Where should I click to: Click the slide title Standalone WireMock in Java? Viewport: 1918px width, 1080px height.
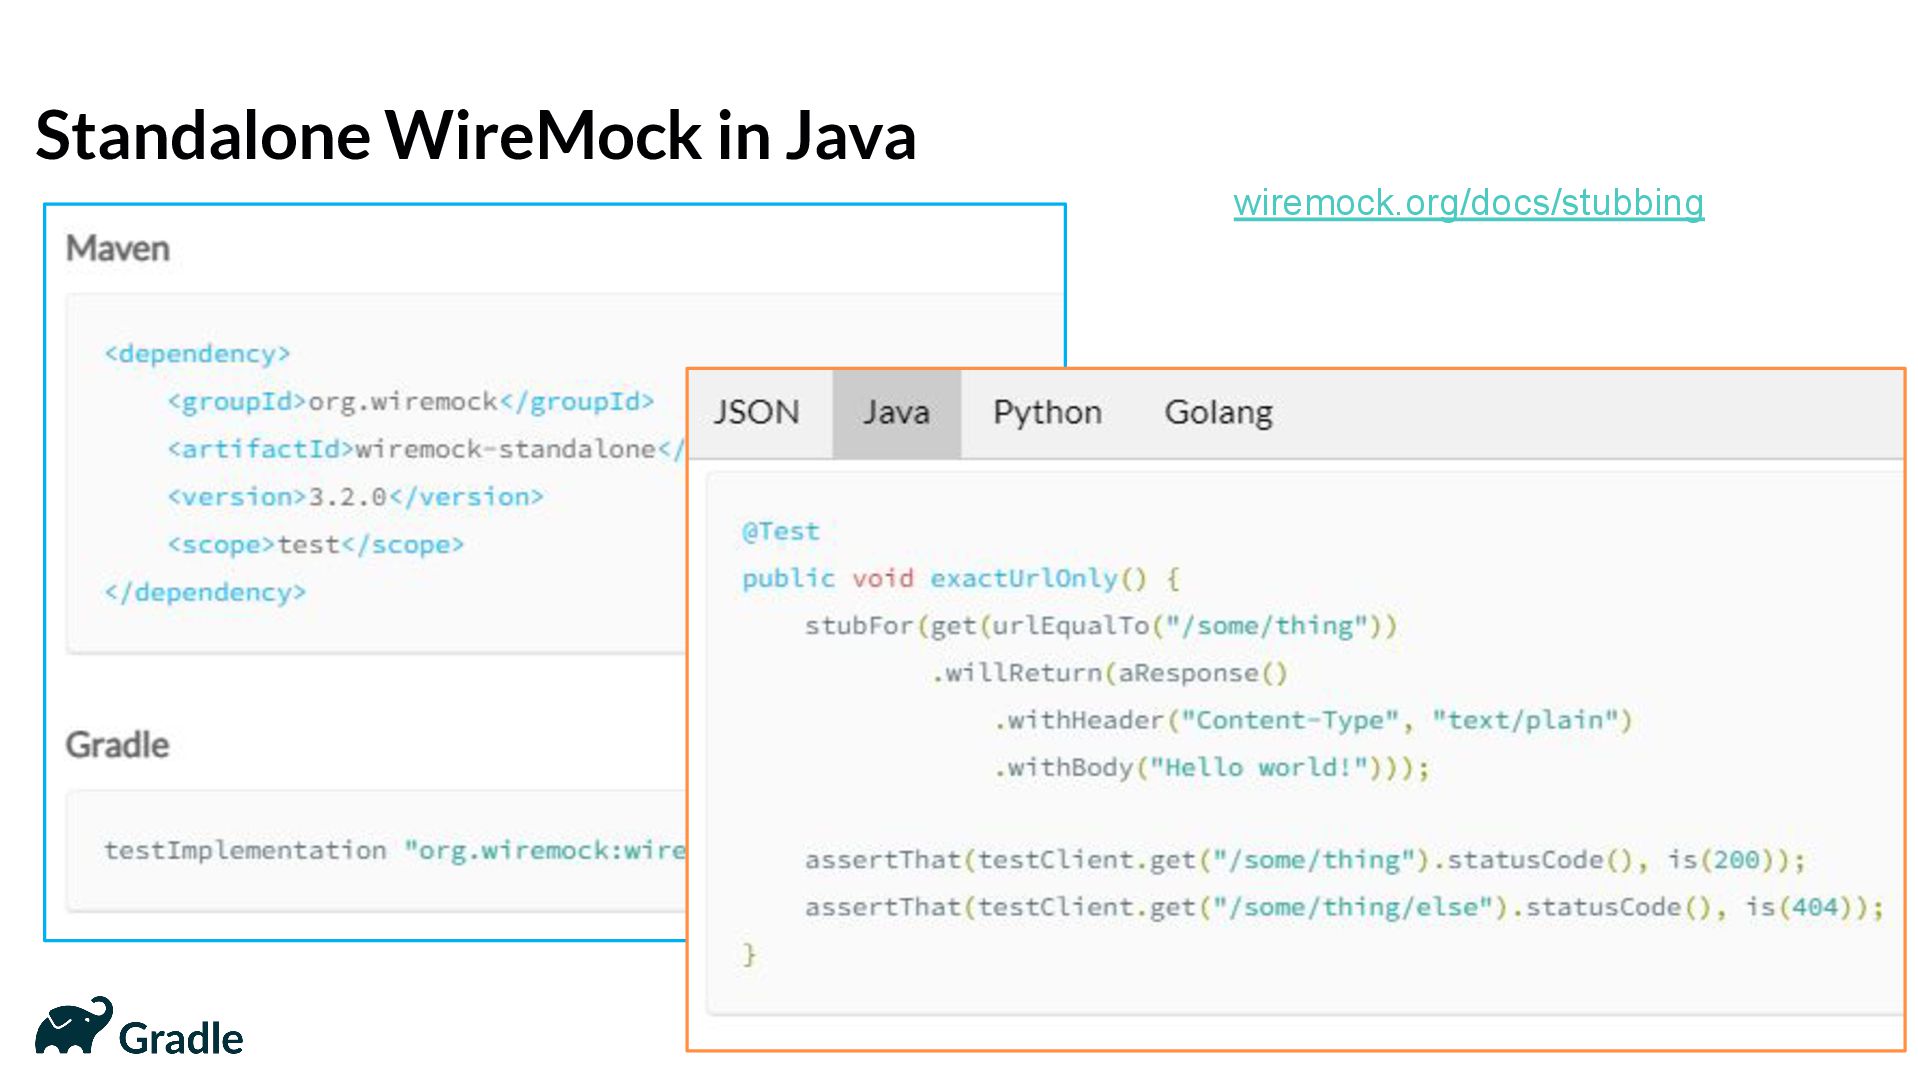click(x=476, y=135)
